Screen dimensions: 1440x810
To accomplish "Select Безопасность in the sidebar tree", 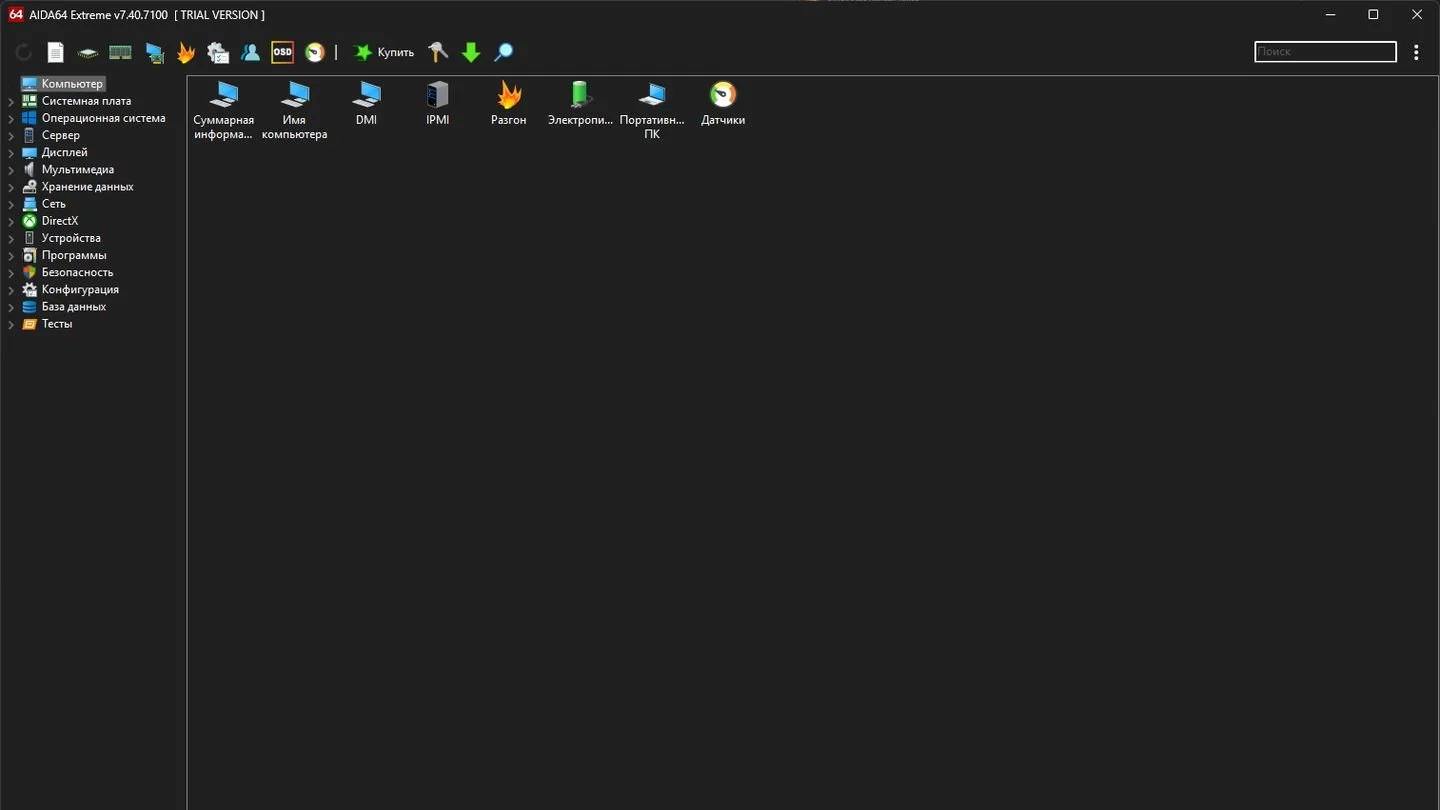I will 78,272.
